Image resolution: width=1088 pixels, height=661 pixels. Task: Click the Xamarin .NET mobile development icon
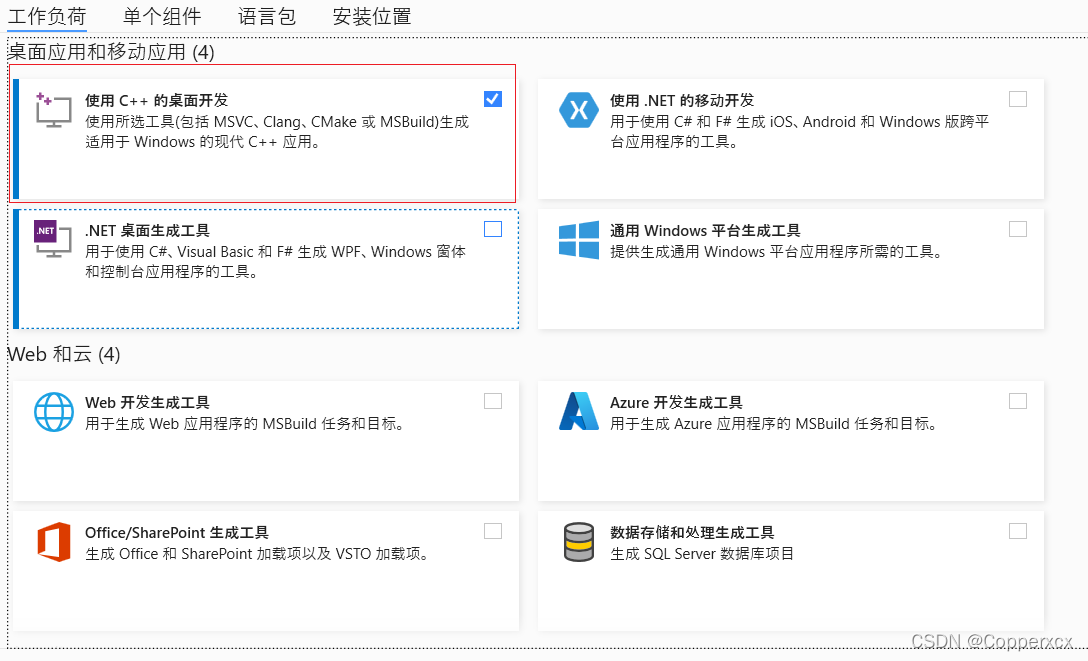(x=579, y=110)
